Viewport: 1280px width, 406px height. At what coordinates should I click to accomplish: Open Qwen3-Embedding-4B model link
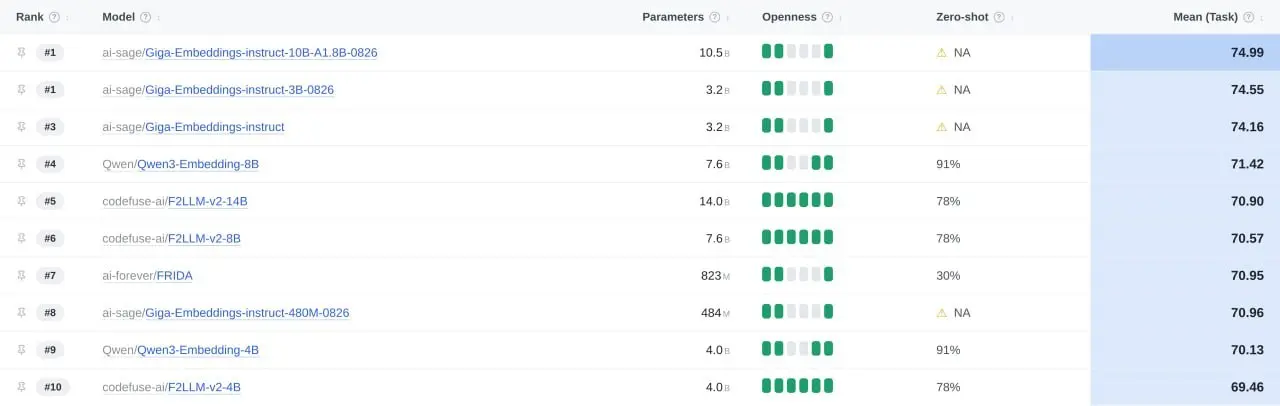click(x=198, y=350)
